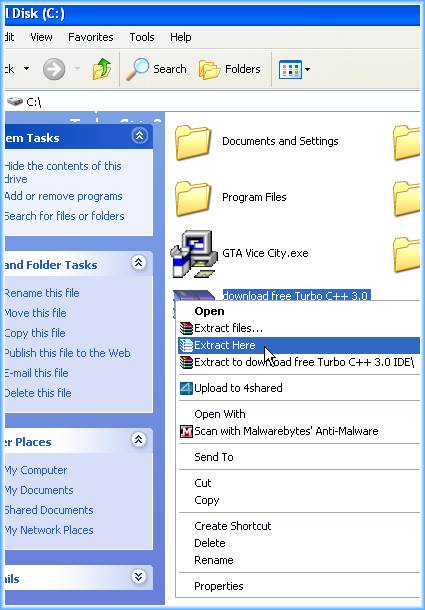Click Add or remove programs link
The image size is (425, 610).
point(63,196)
